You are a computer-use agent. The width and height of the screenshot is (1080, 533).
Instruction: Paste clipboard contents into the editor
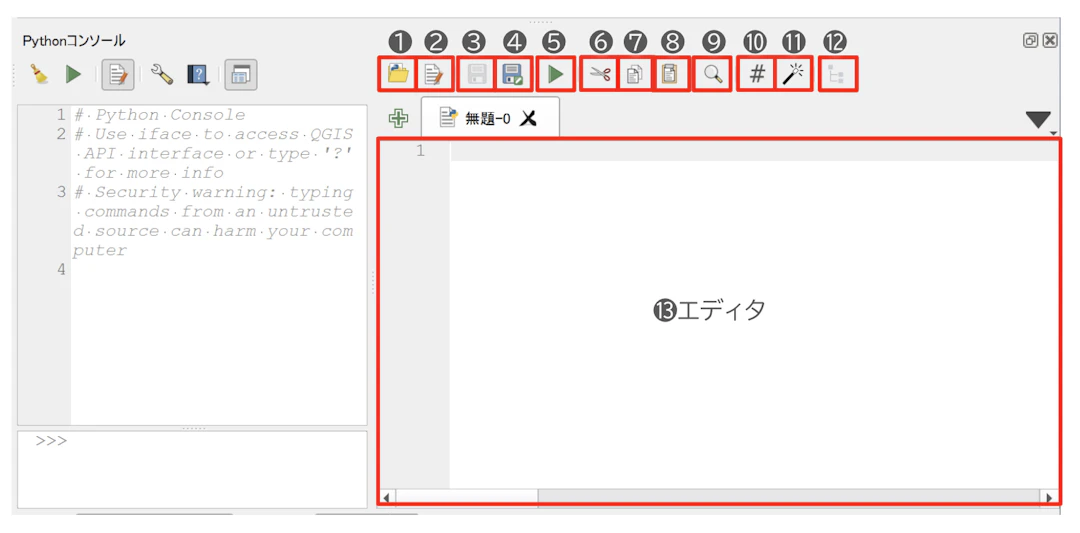pyautogui.click(x=669, y=74)
